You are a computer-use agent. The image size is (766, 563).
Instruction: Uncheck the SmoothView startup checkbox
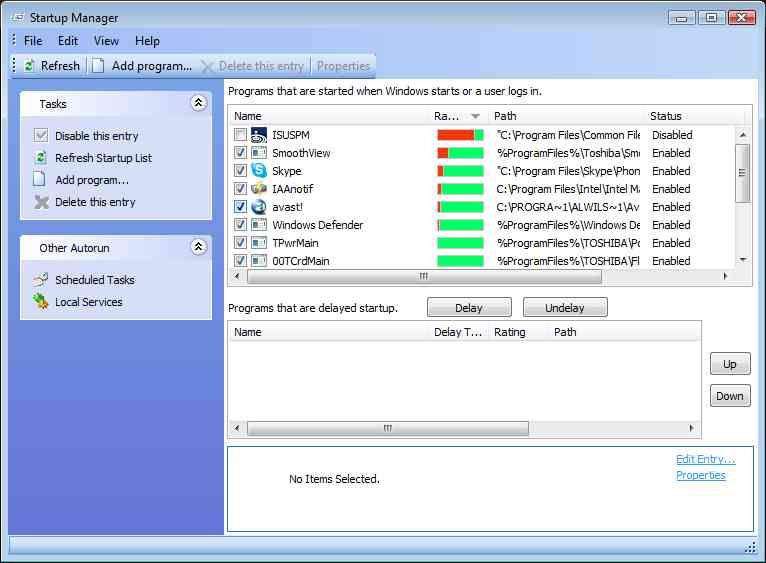click(x=240, y=153)
